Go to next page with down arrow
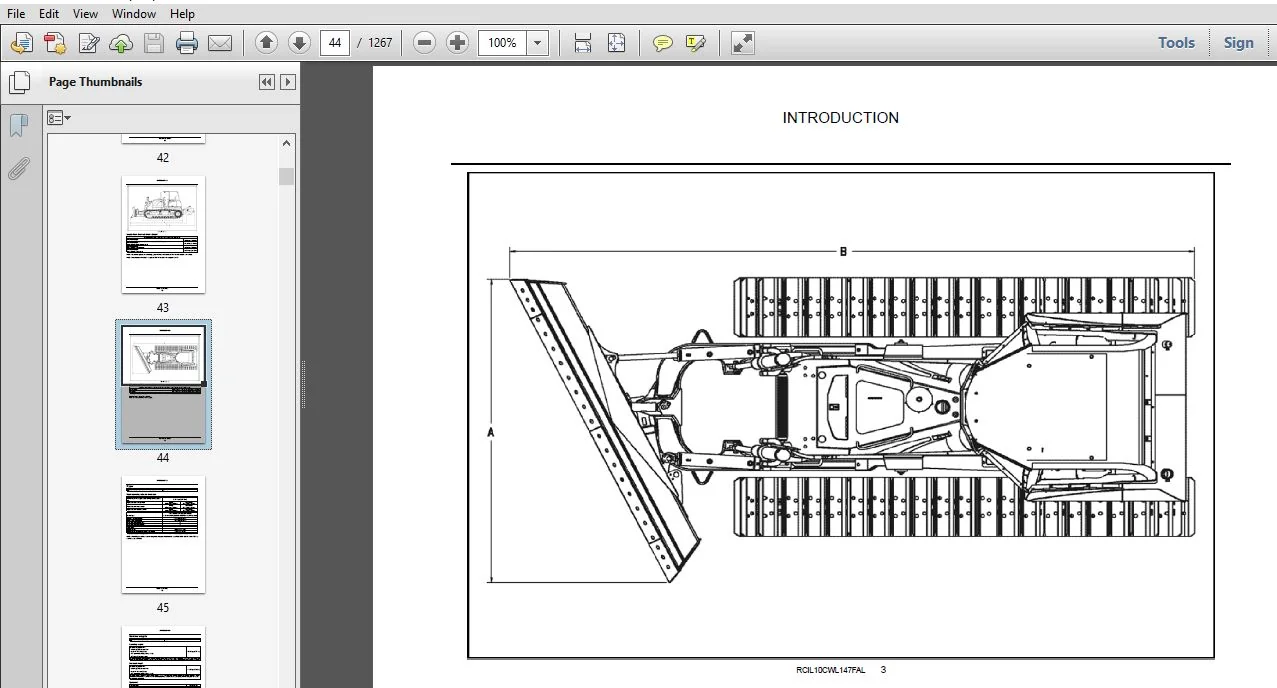Viewport: 1277px width, 688px height. pos(299,42)
